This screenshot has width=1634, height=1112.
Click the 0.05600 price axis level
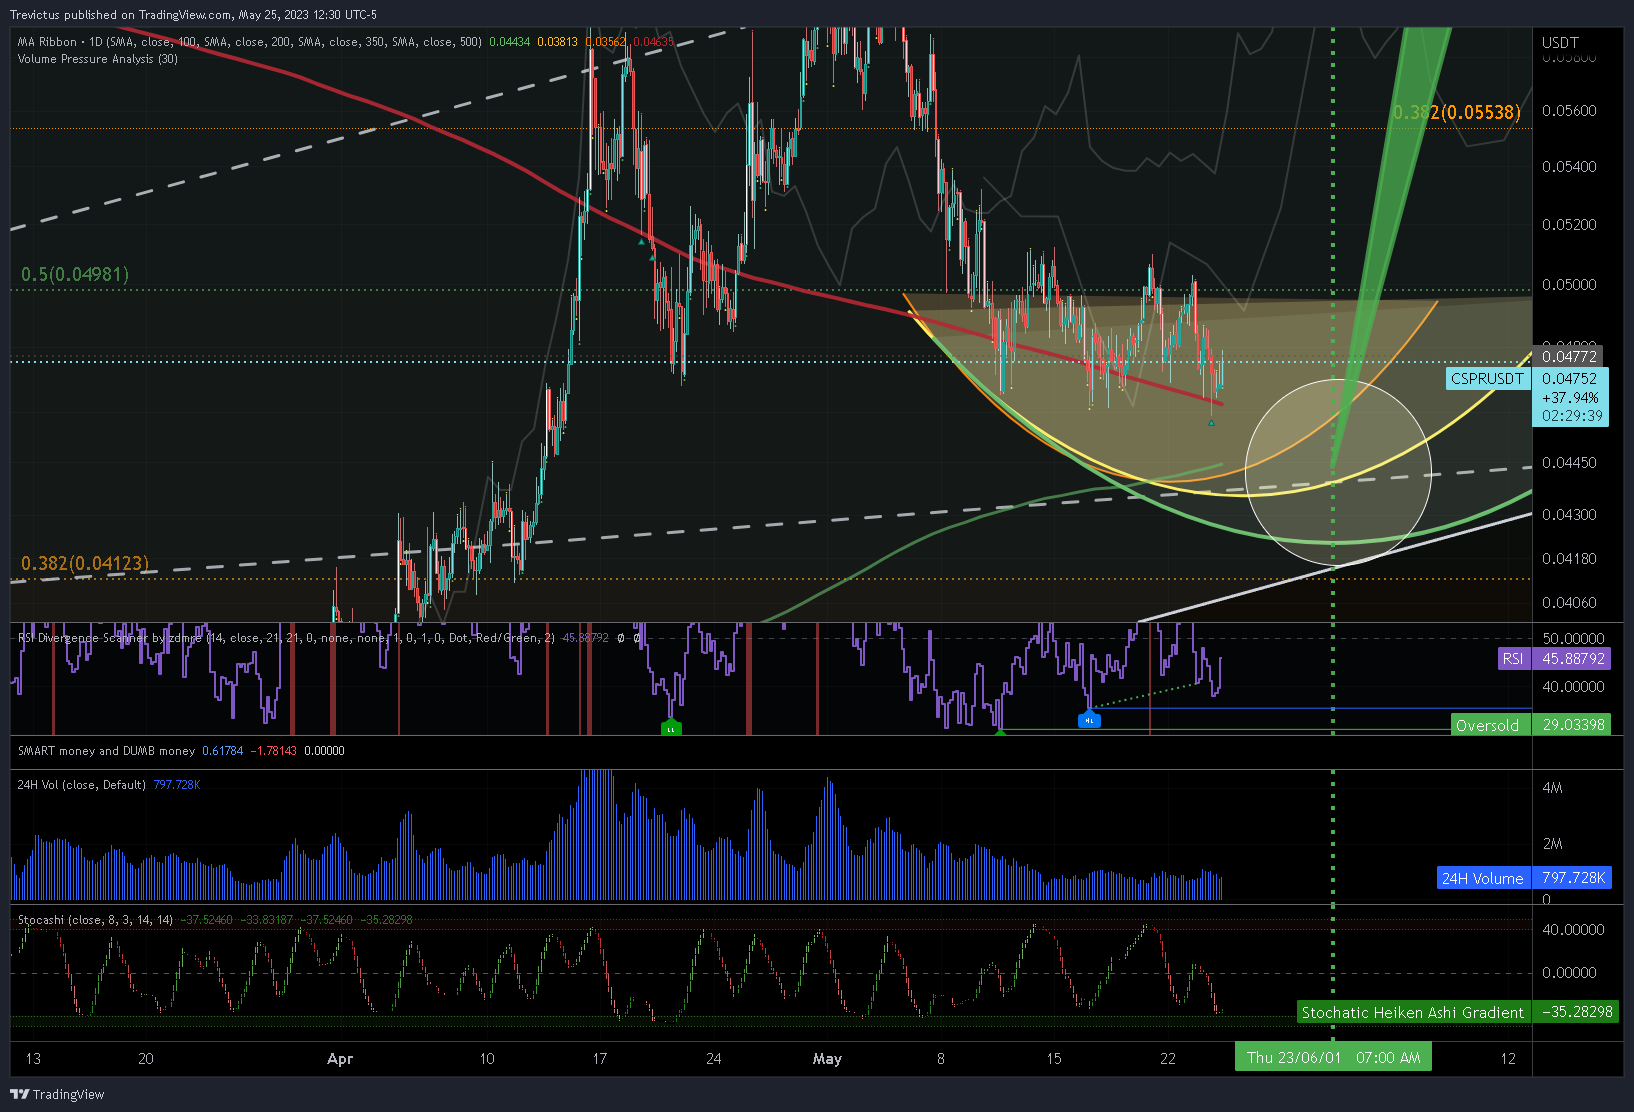click(1569, 111)
